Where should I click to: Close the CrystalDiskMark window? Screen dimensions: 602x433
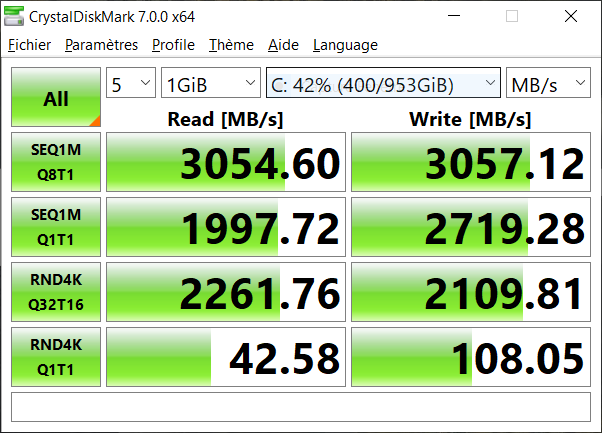[571, 16]
